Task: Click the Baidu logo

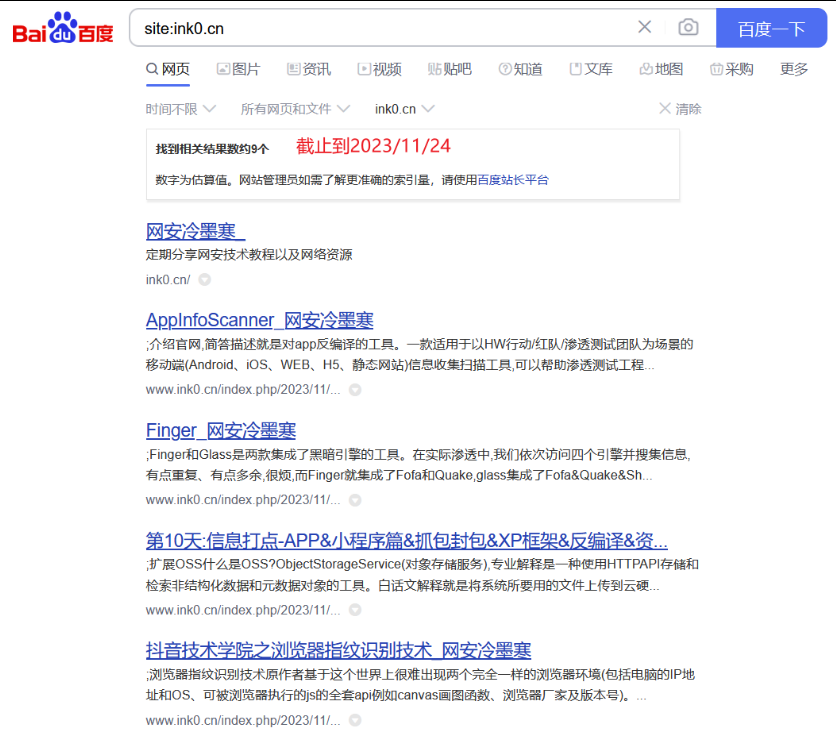Action: [x=62, y=28]
